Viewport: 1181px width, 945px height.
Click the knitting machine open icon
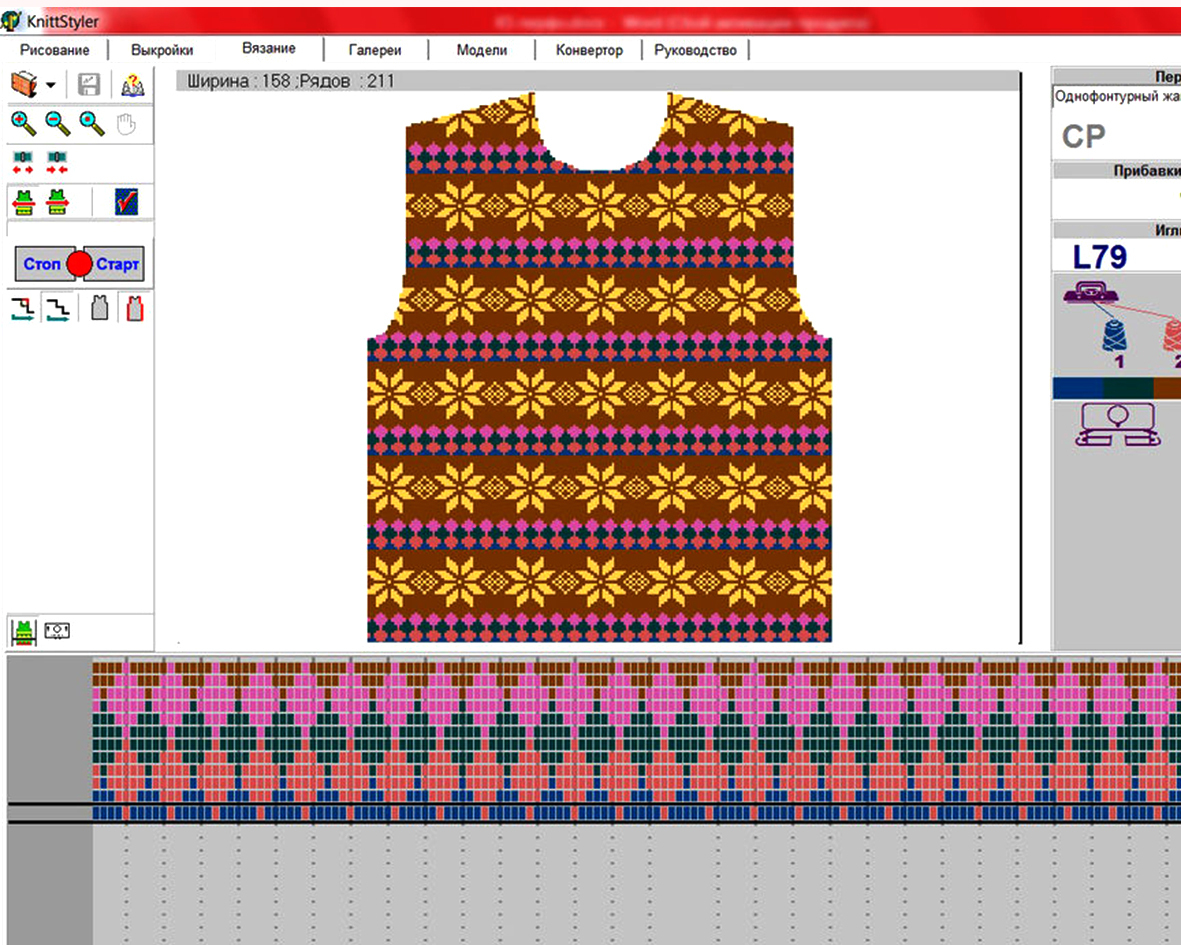(x=24, y=84)
